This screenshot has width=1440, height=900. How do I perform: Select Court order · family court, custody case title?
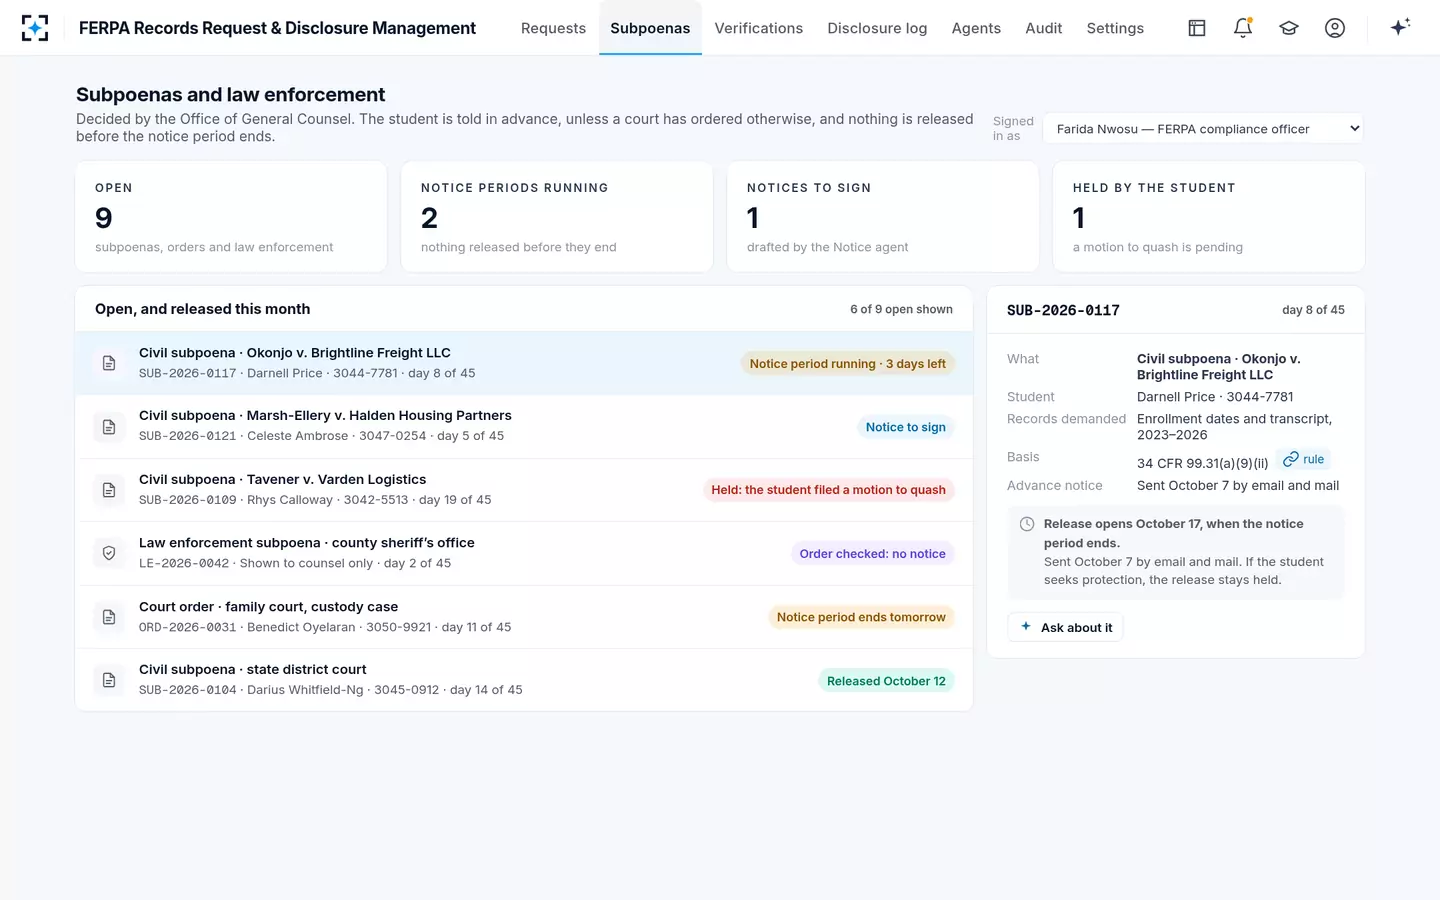[x=268, y=606]
